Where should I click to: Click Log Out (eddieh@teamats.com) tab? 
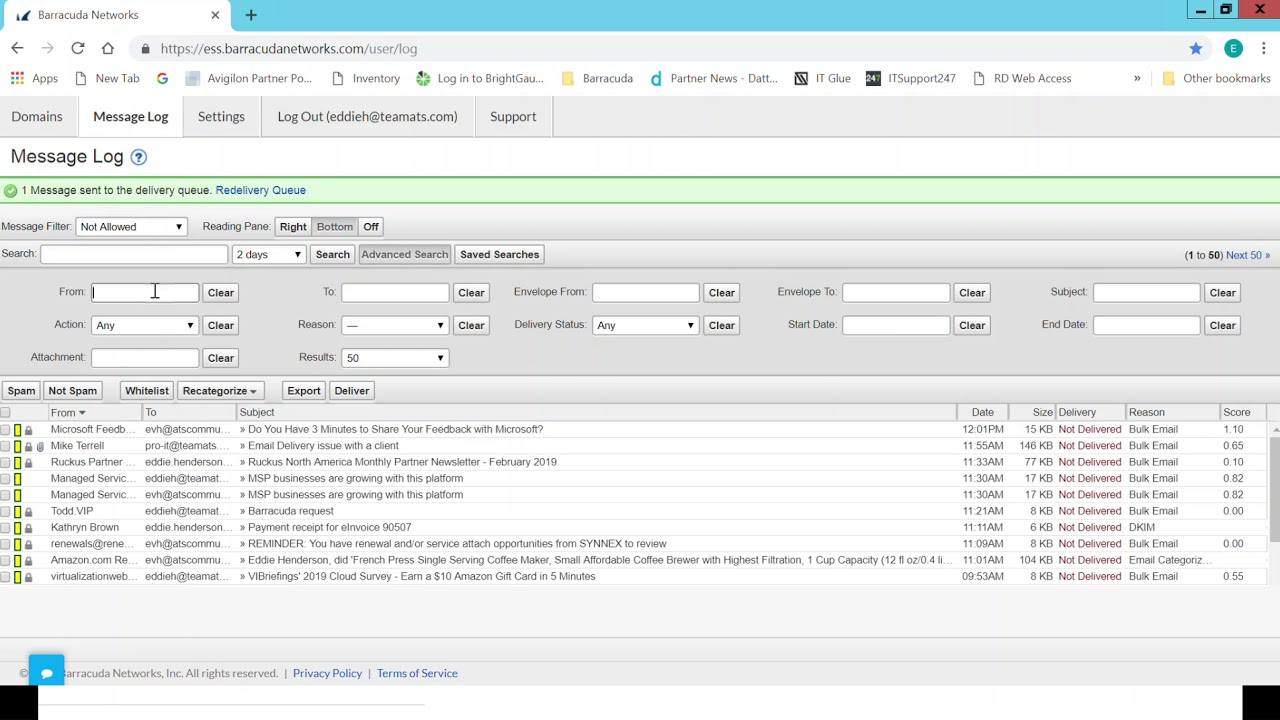tap(367, 116)
